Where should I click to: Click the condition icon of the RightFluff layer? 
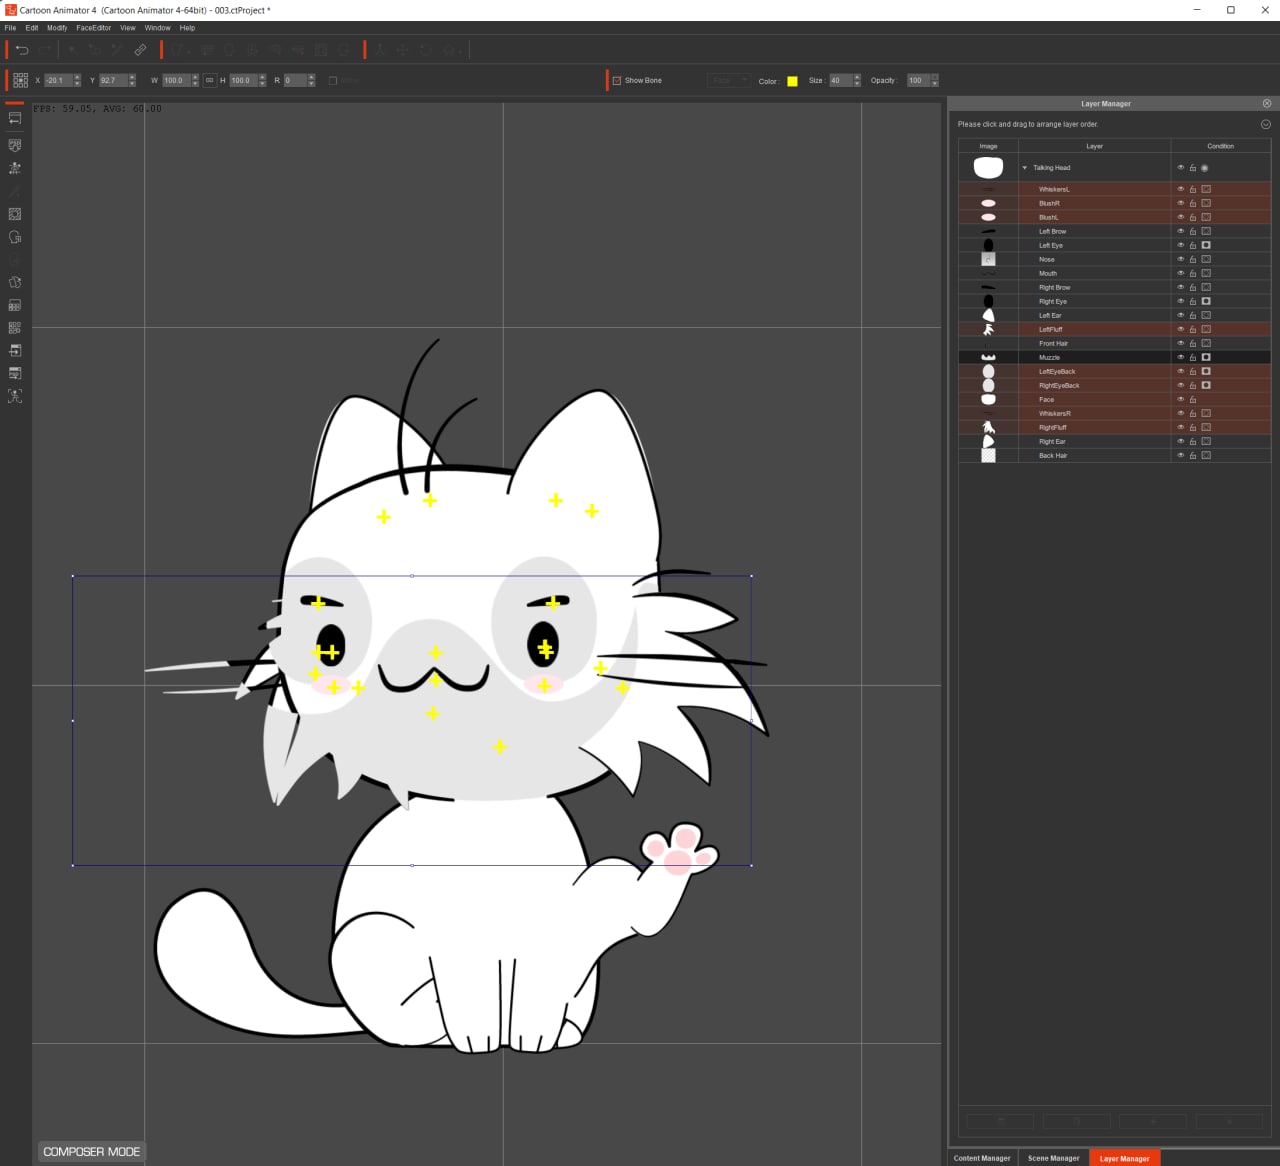(1206, 427)
